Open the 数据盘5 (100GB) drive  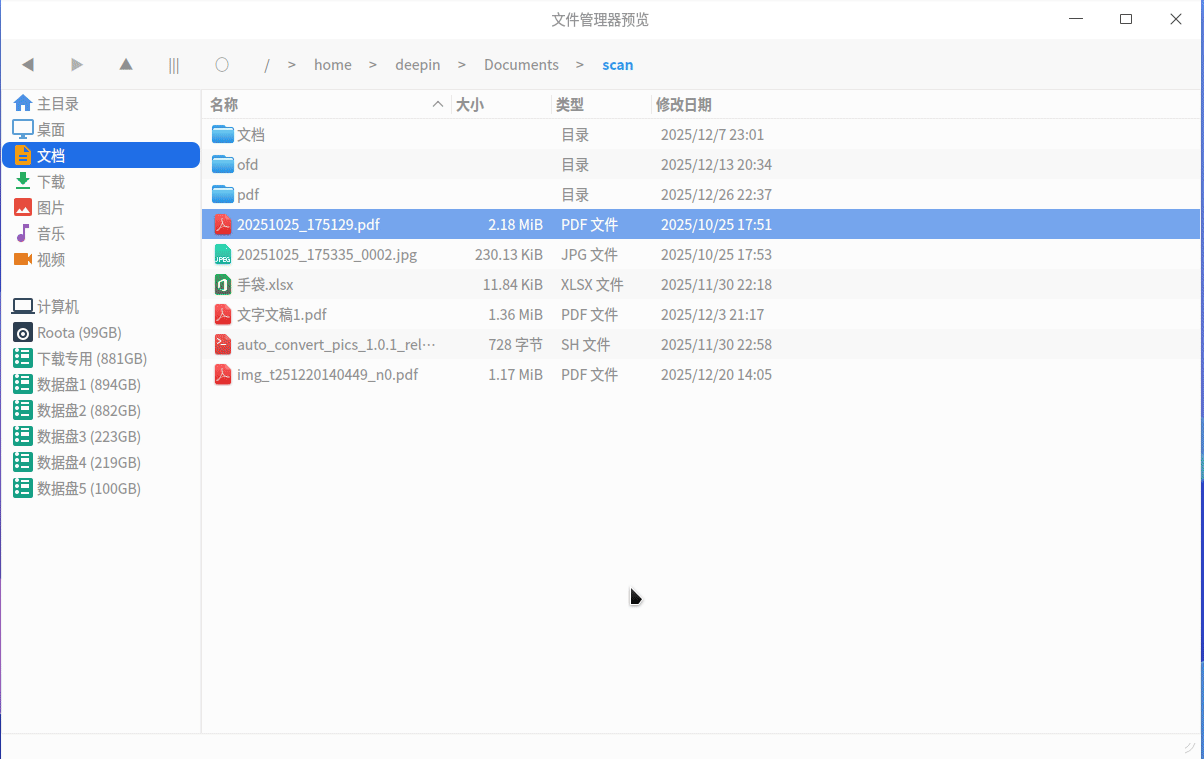click(x=101, y=489)
